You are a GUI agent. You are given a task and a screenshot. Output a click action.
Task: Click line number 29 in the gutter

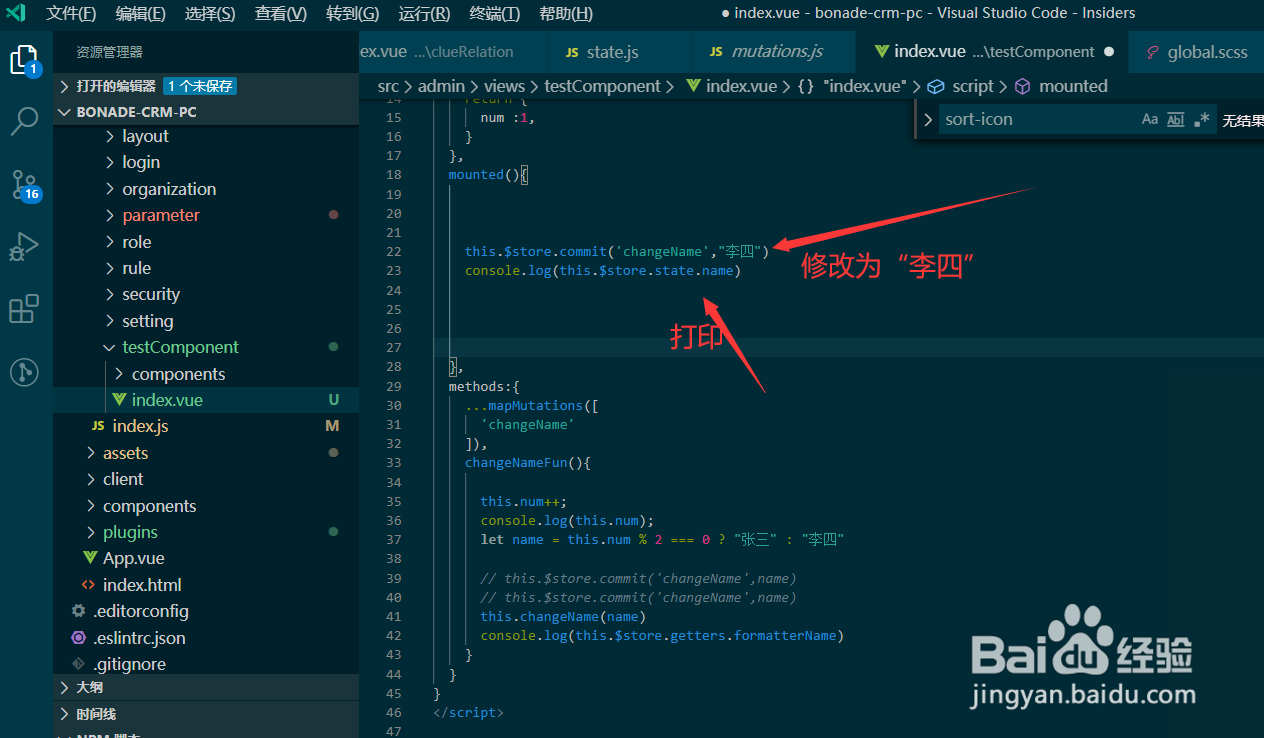[x=393, y=386]
